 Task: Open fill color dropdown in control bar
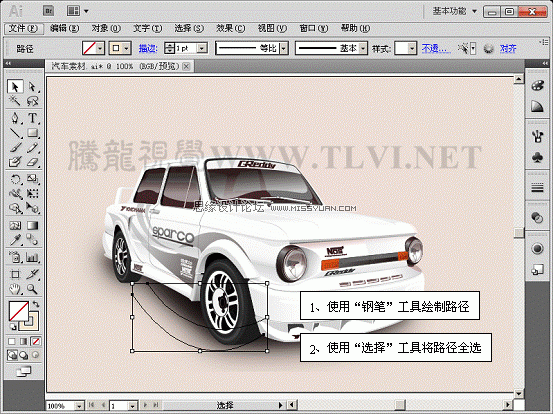click(x=100, y=48)
